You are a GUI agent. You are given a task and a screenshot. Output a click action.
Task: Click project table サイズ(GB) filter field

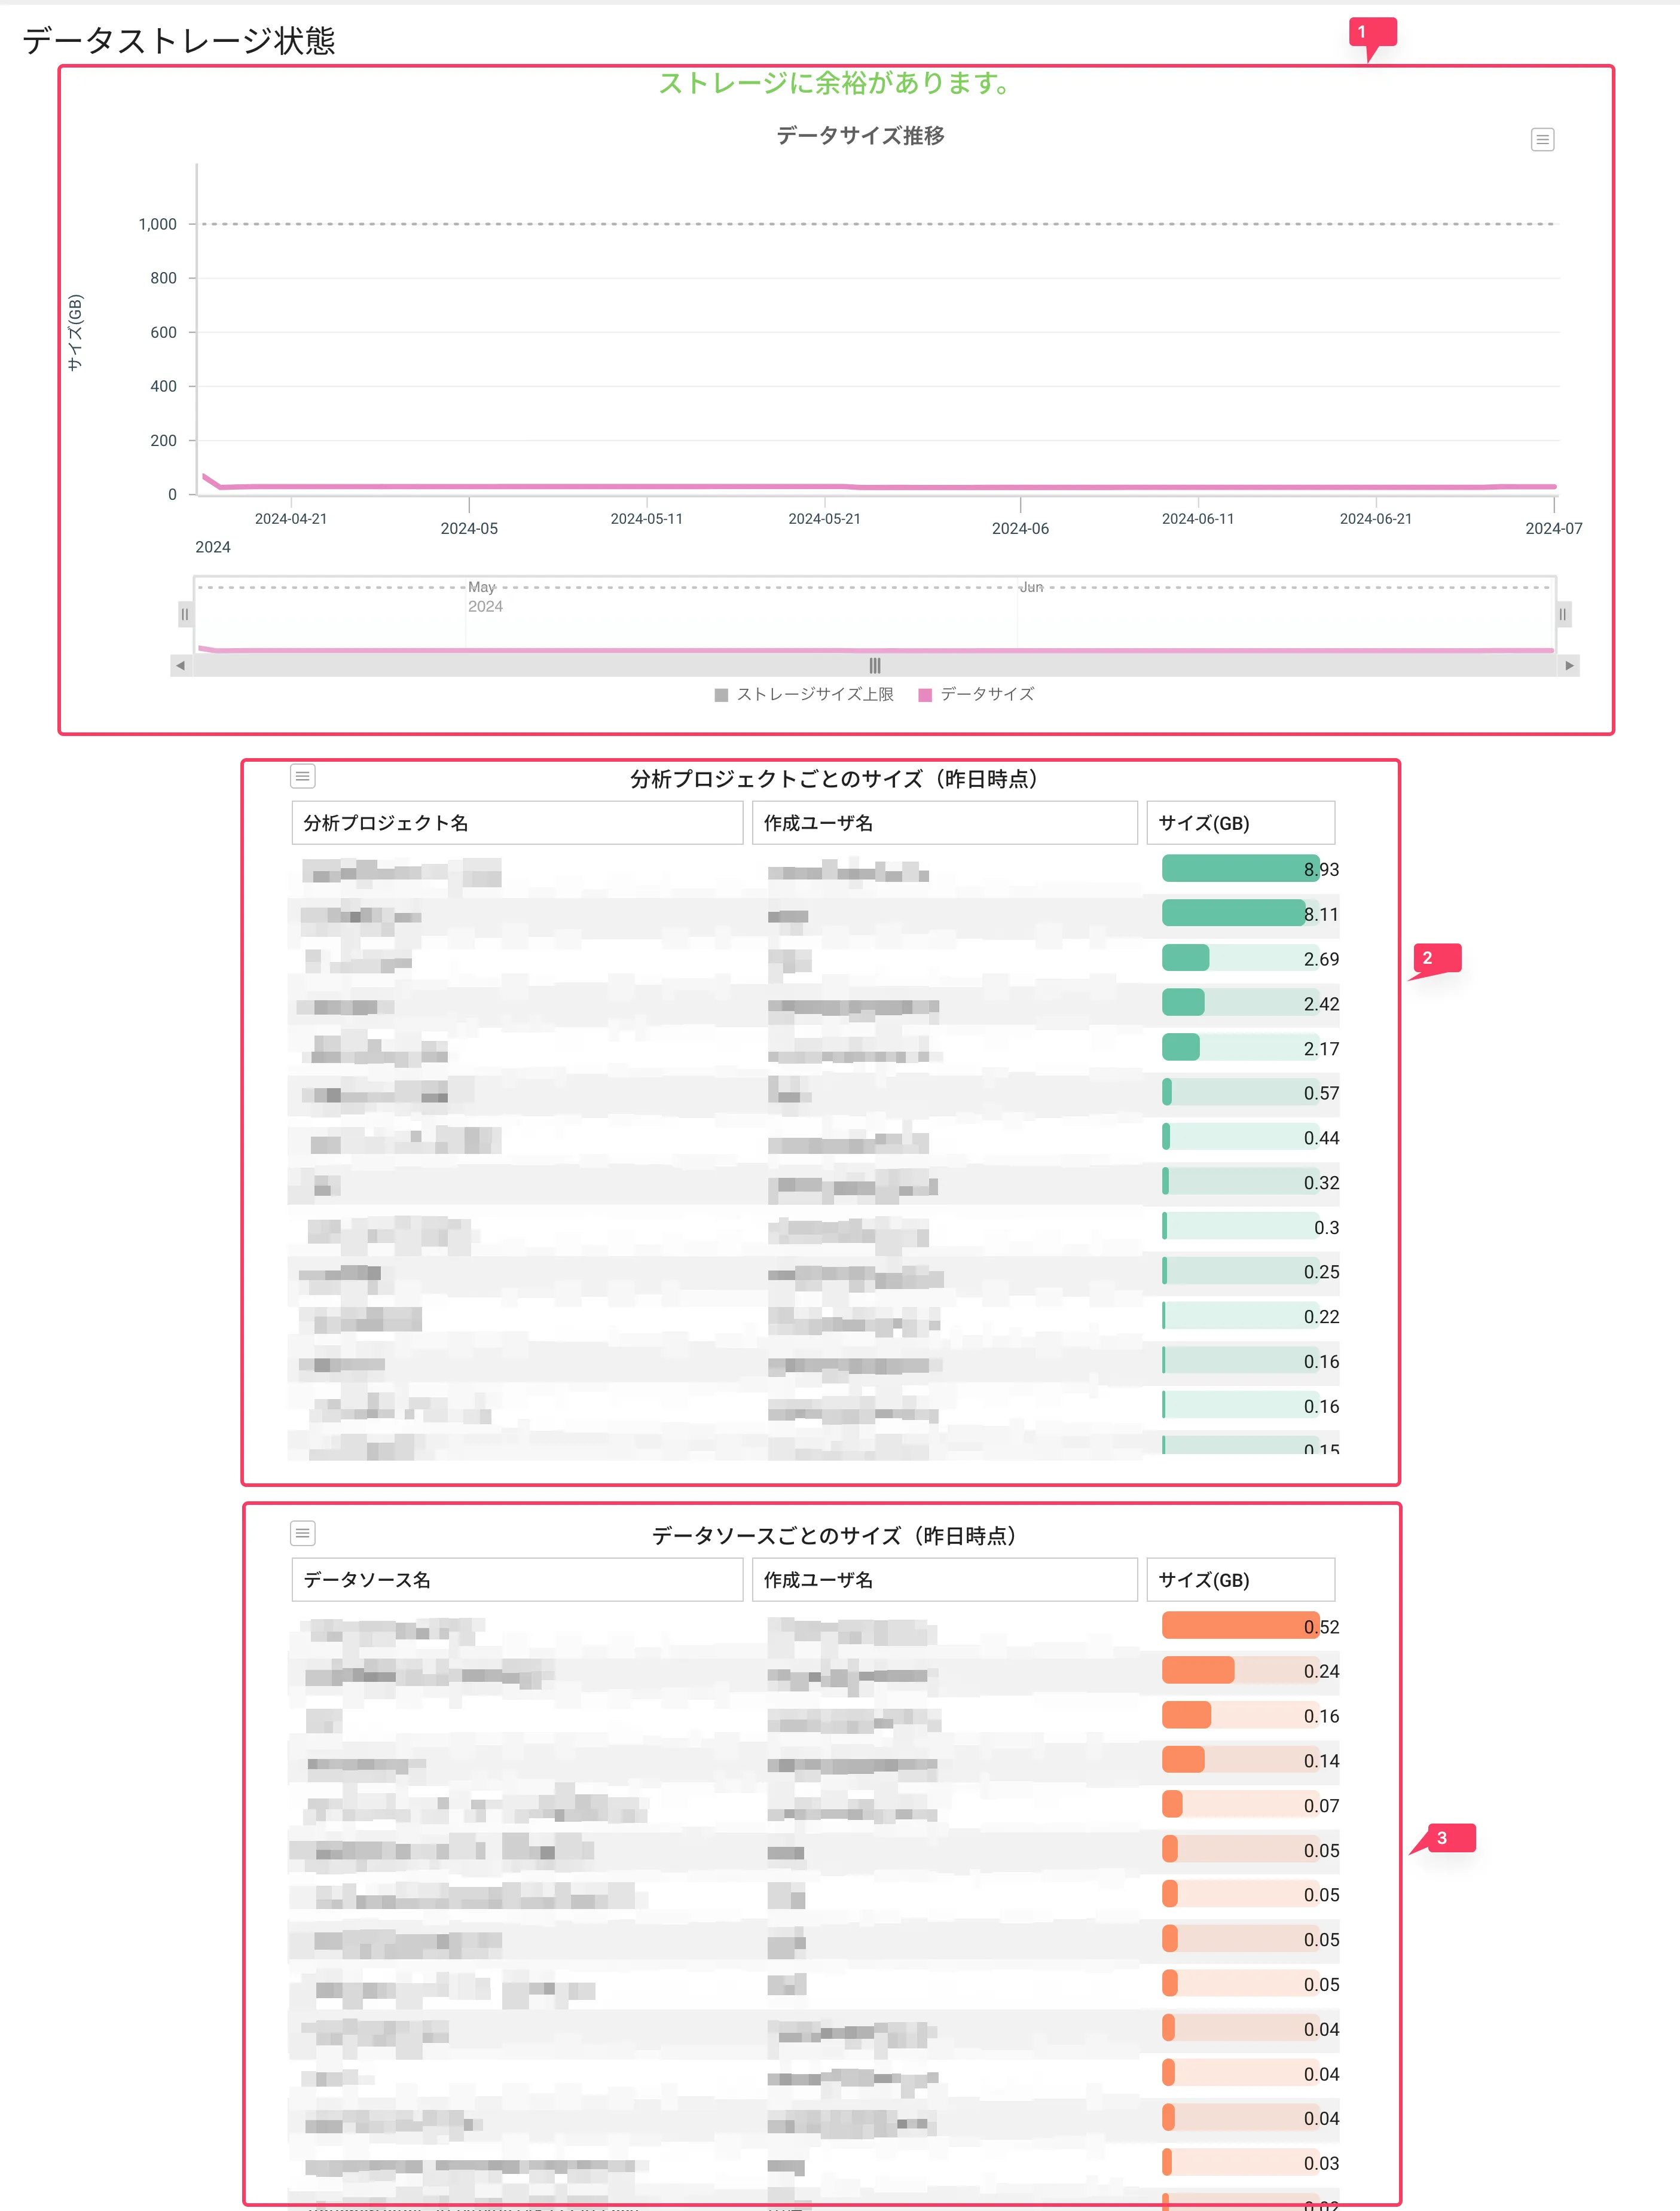pos(1240,823)
